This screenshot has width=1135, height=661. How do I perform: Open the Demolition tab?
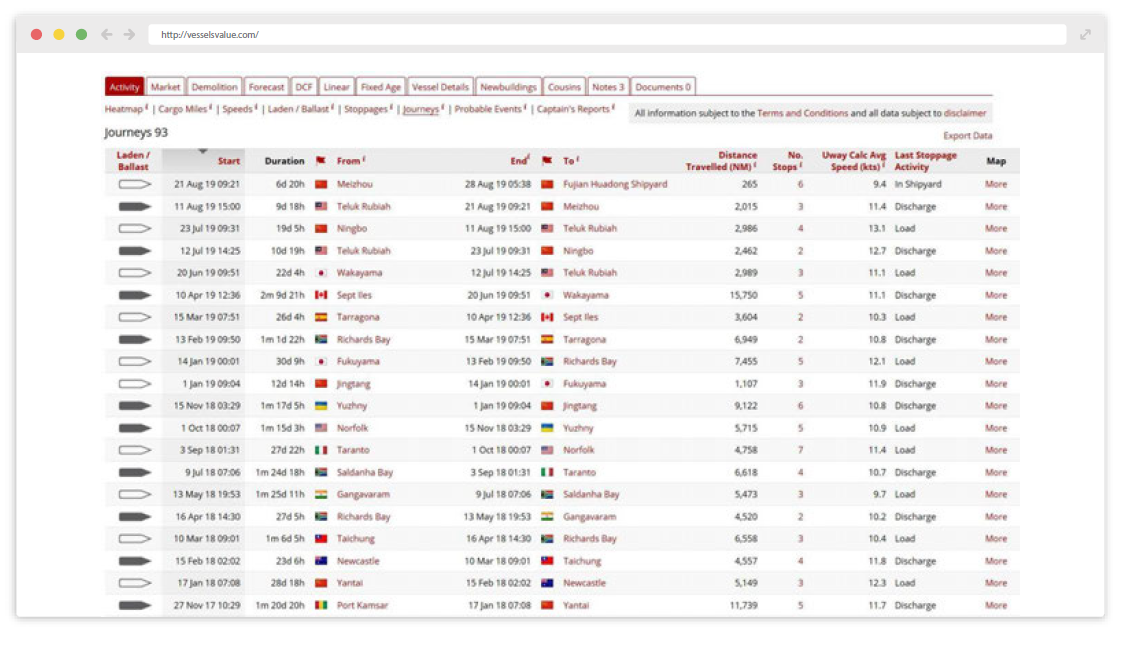tap(214, 87)
